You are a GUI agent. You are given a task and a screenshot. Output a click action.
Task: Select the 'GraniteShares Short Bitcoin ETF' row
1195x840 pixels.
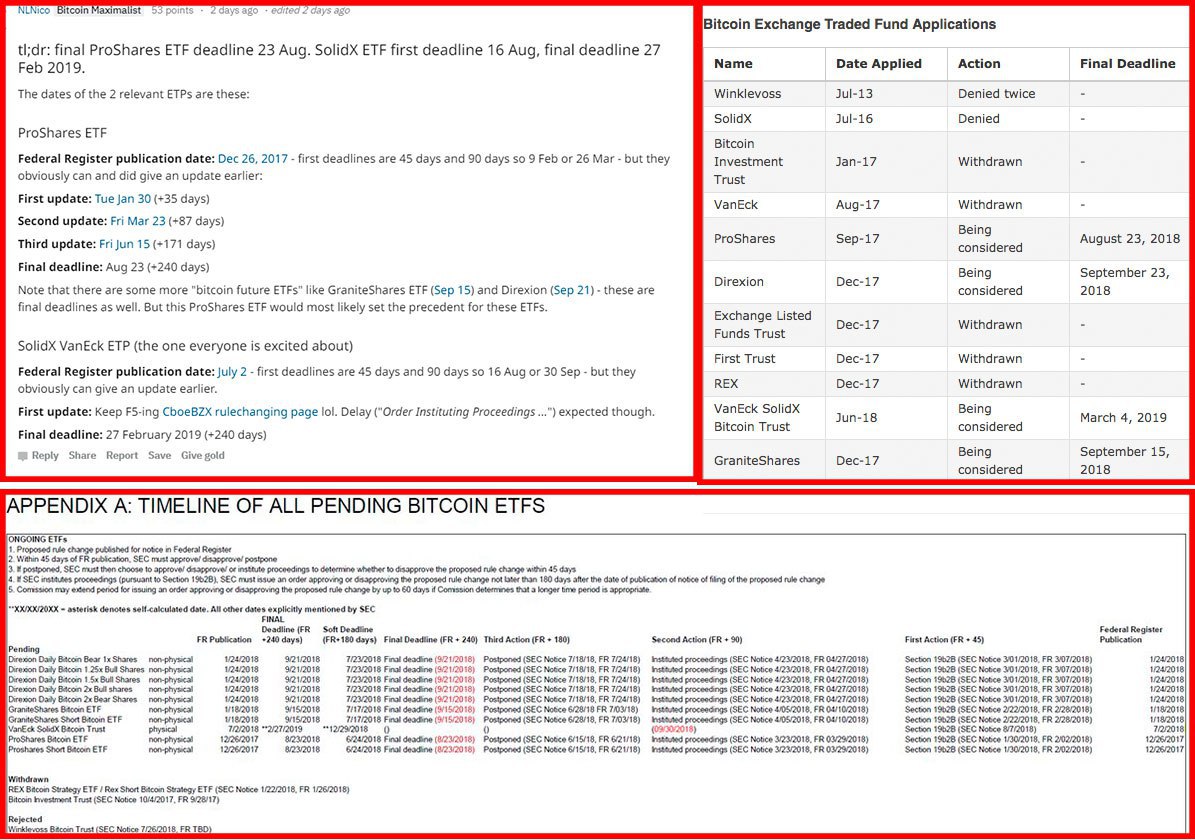tap(596, 720)
